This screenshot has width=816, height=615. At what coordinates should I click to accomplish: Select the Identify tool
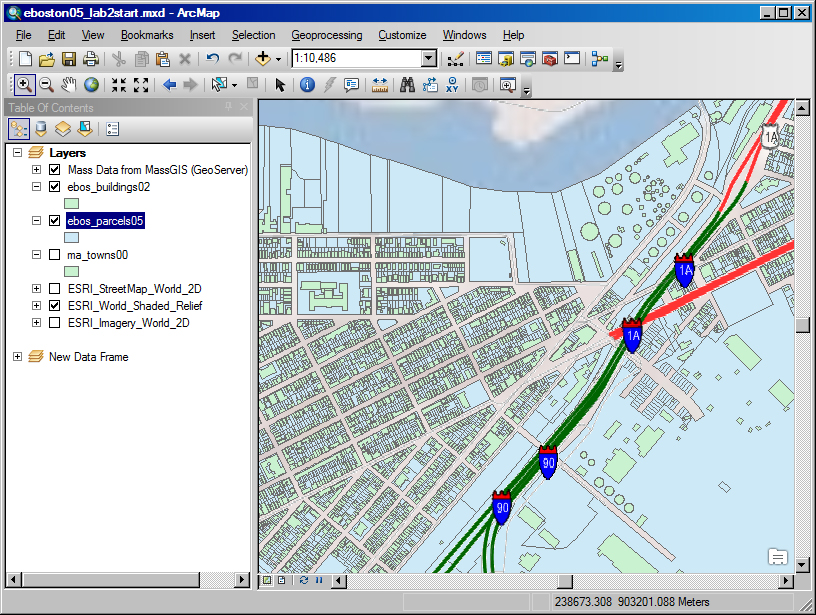pos(307,85)
